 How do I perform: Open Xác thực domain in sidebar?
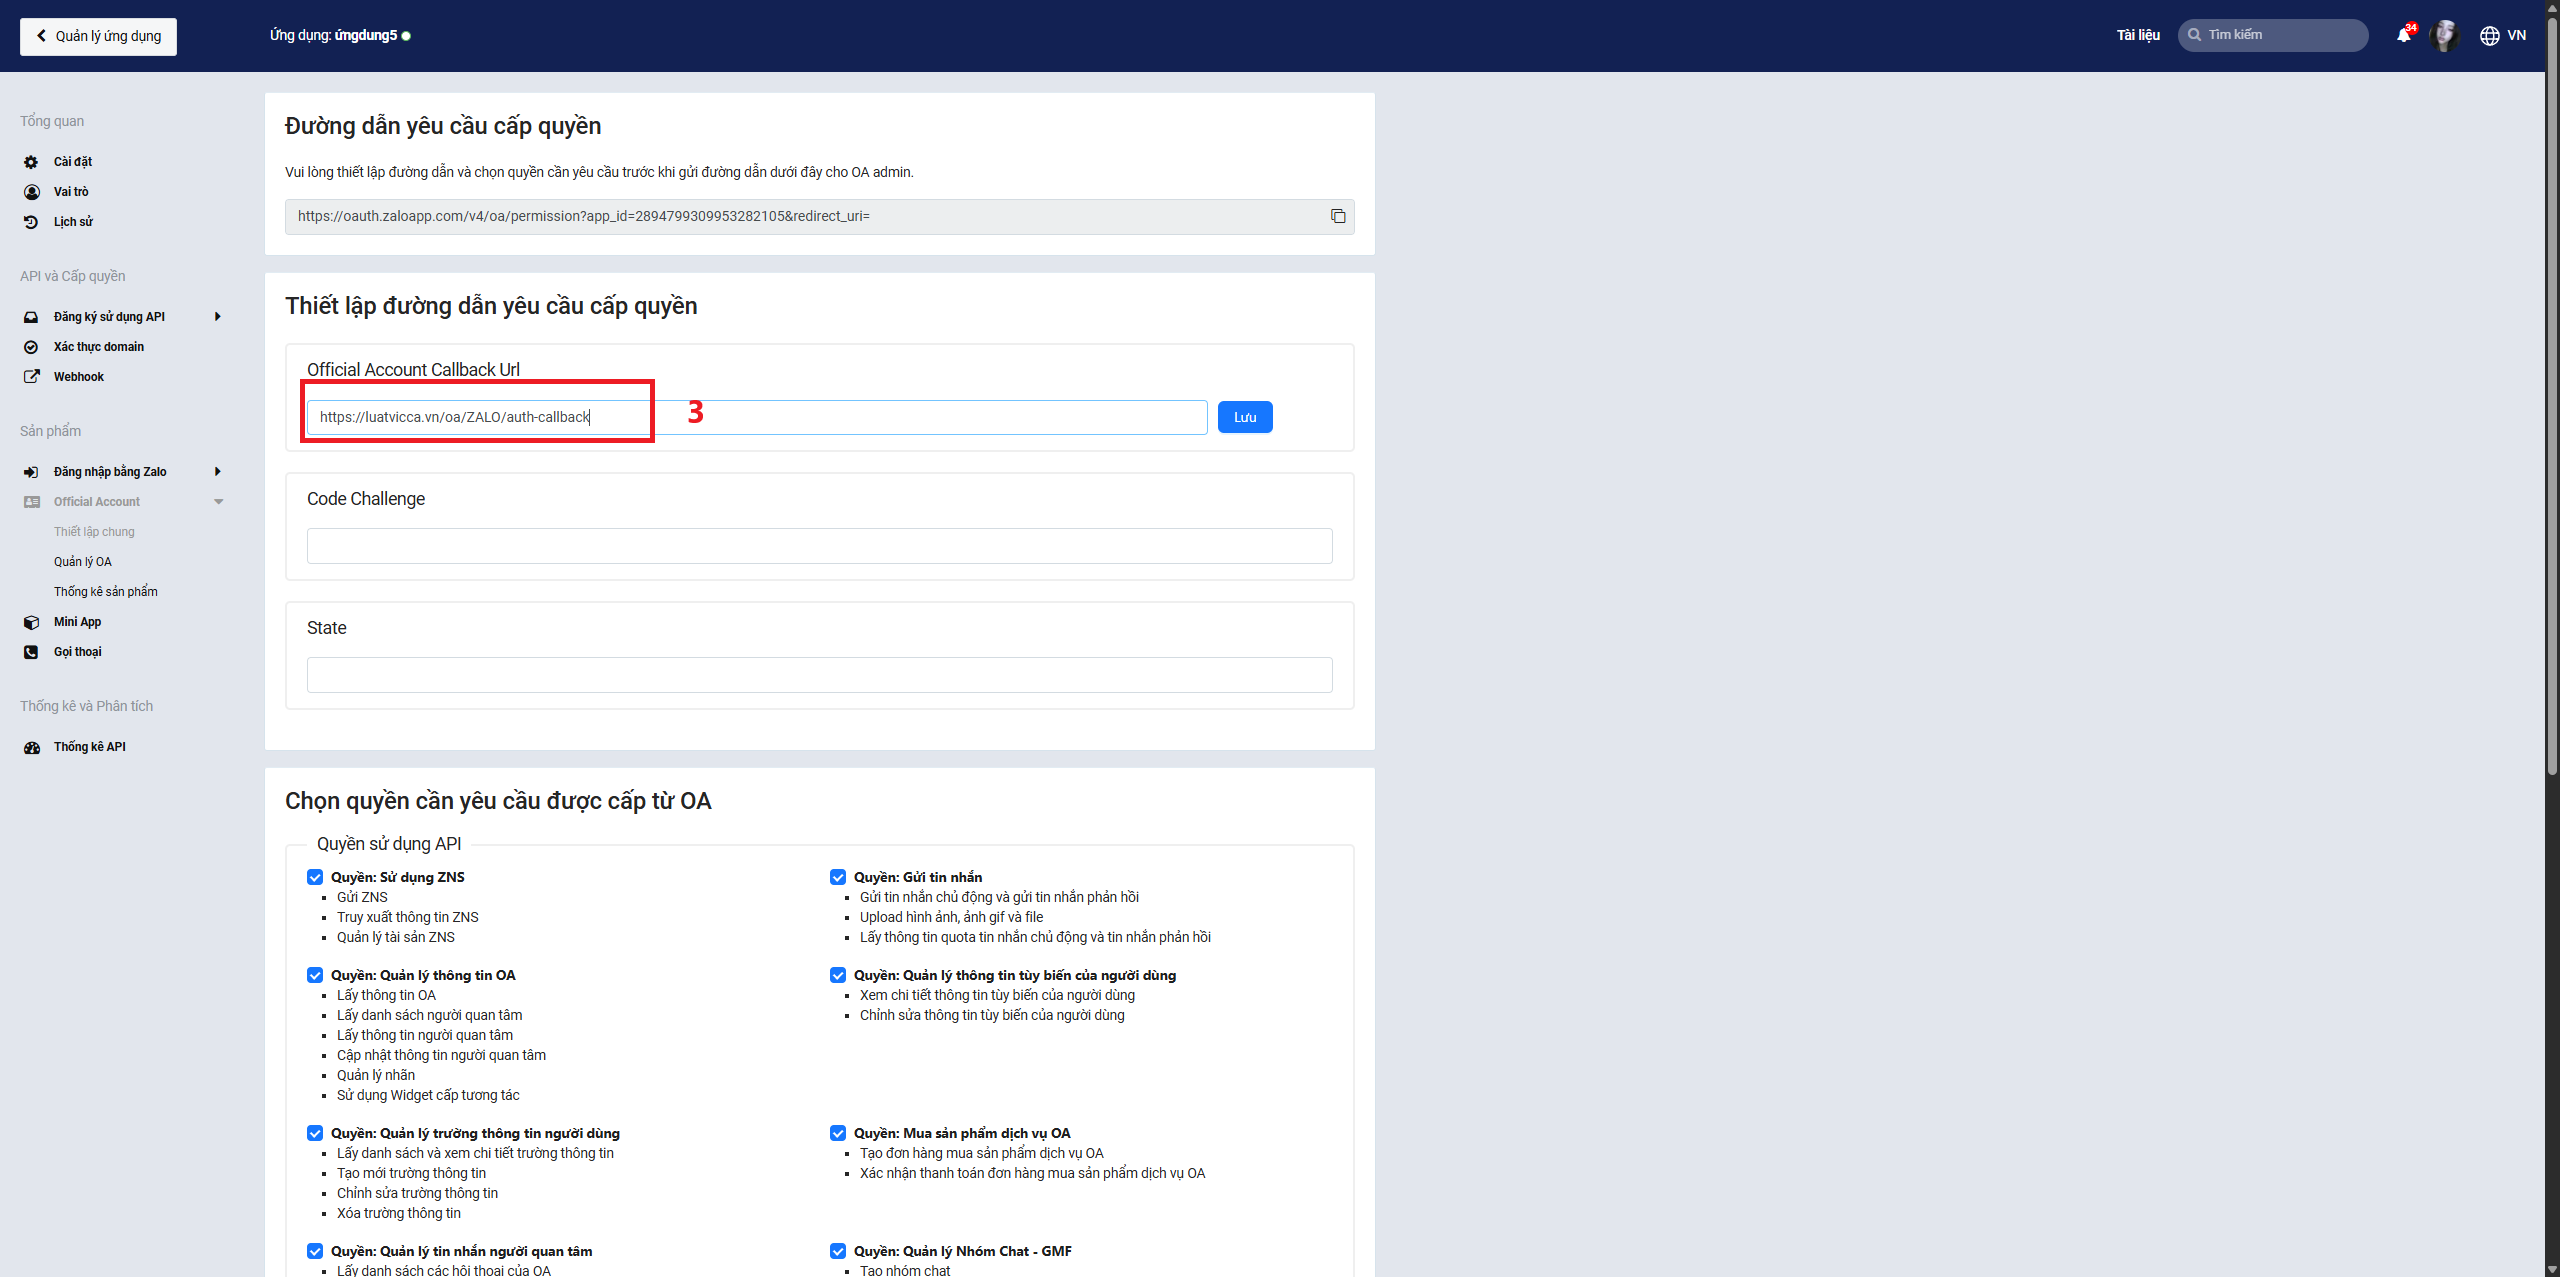[x=99, y=347]
